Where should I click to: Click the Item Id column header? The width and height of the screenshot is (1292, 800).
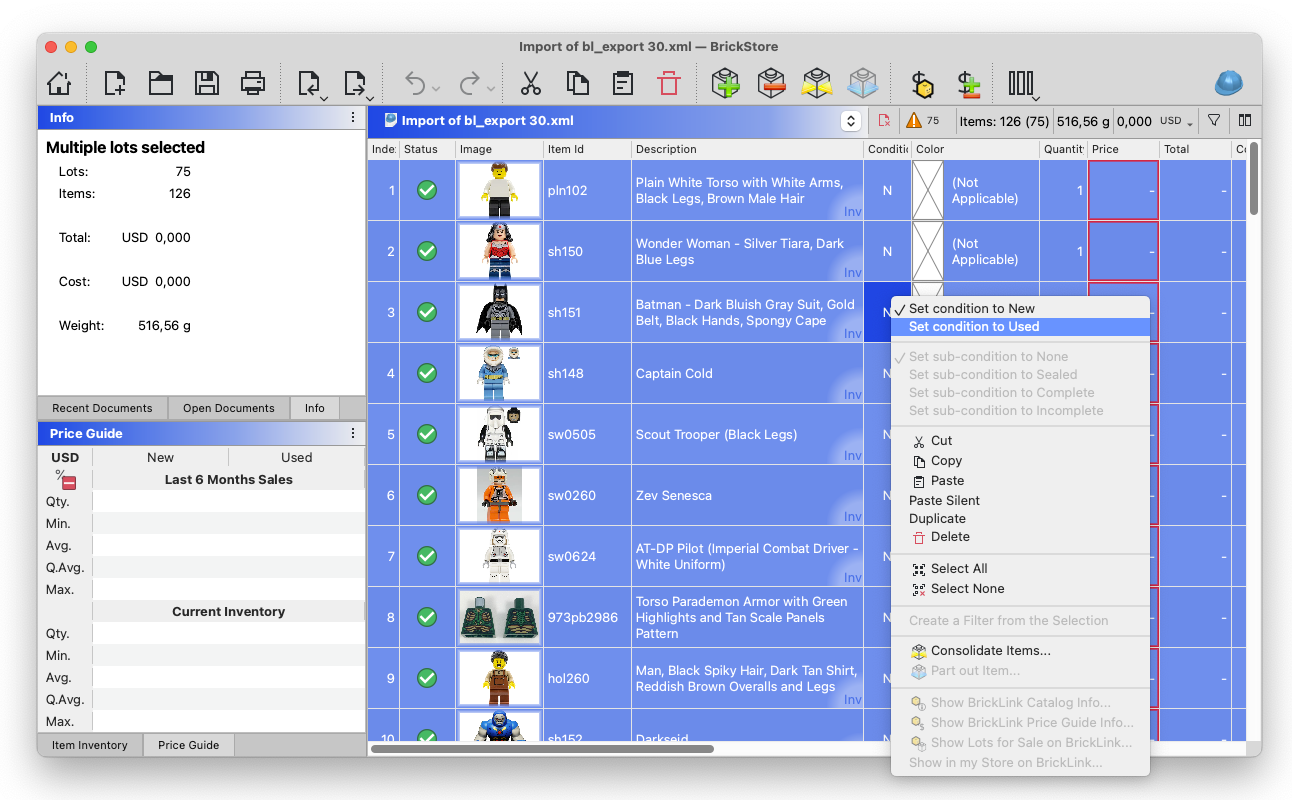[x=588, y=149]
